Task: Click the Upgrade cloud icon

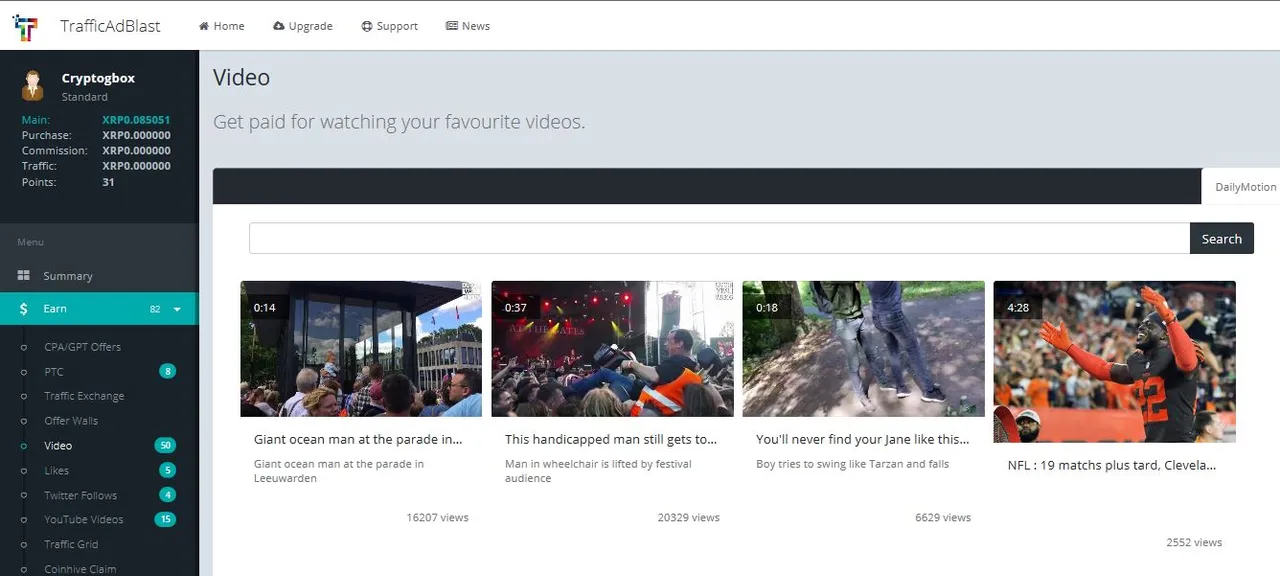Action: (278, 26)
